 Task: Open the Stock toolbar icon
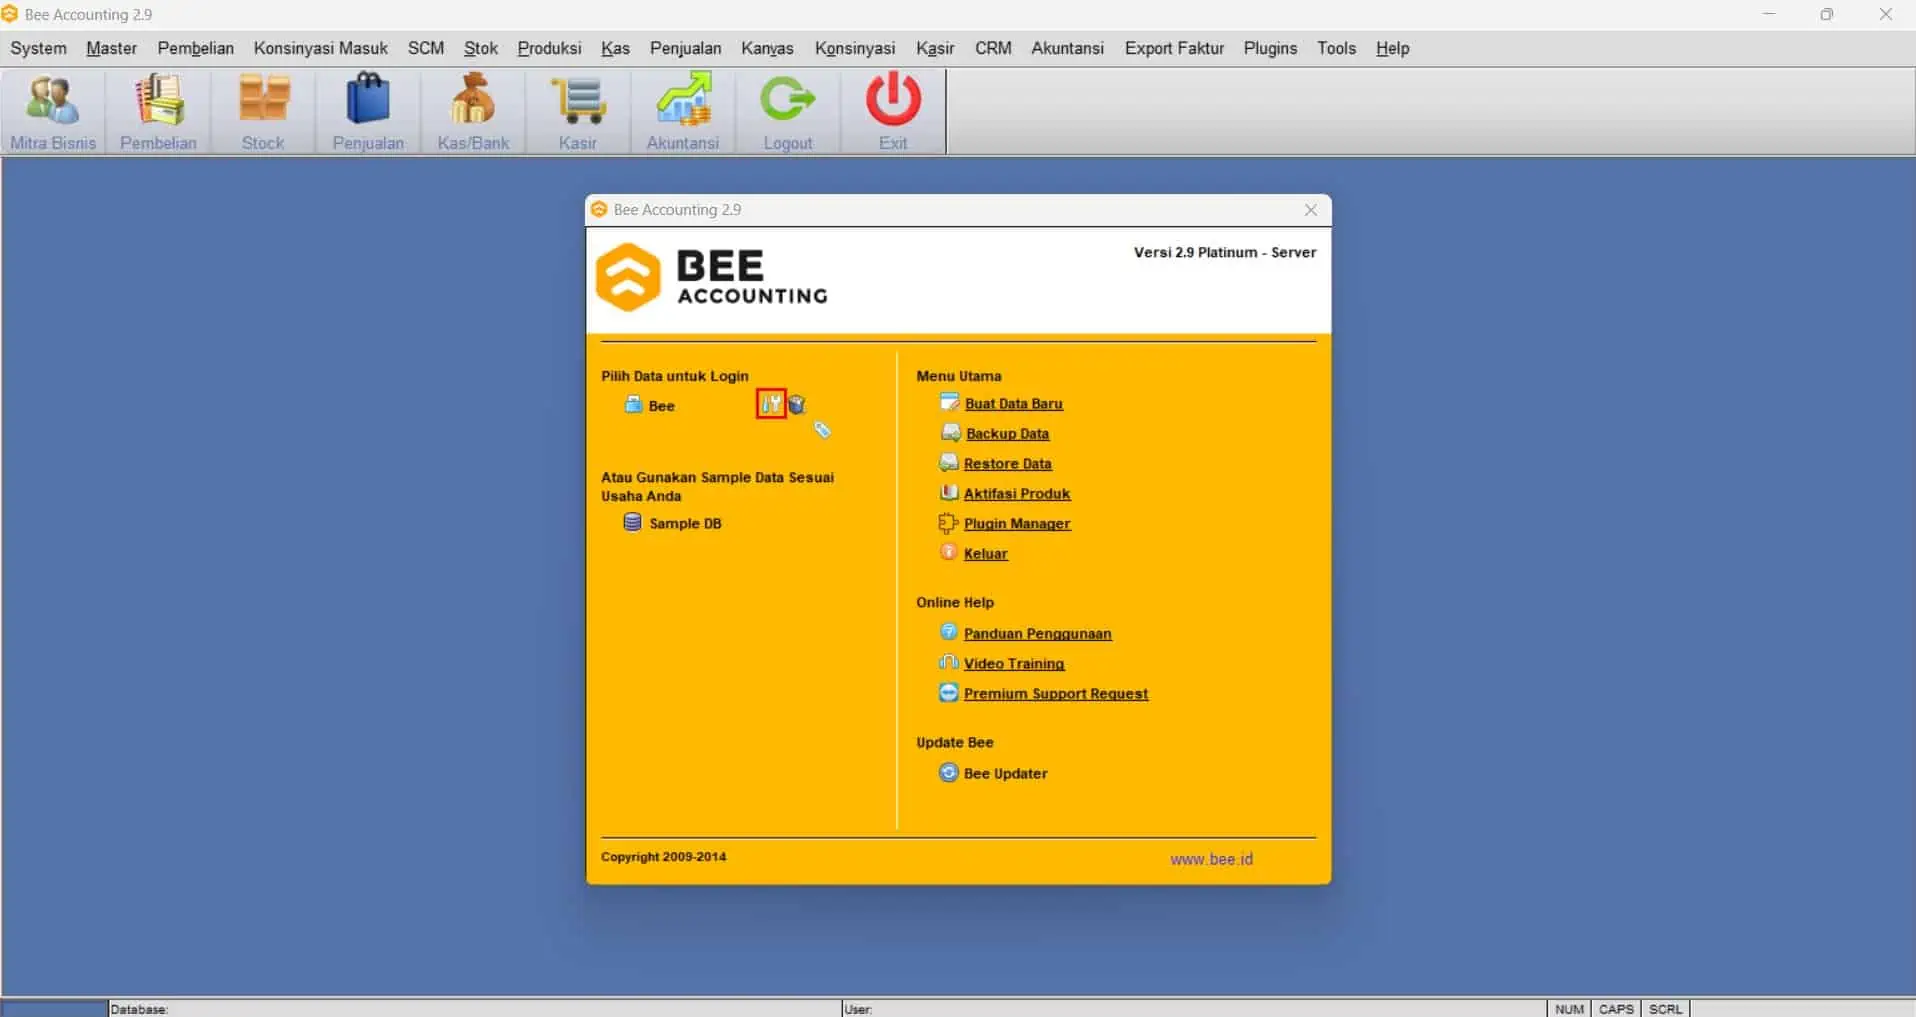pyautogui.click(x=263, y=112)
